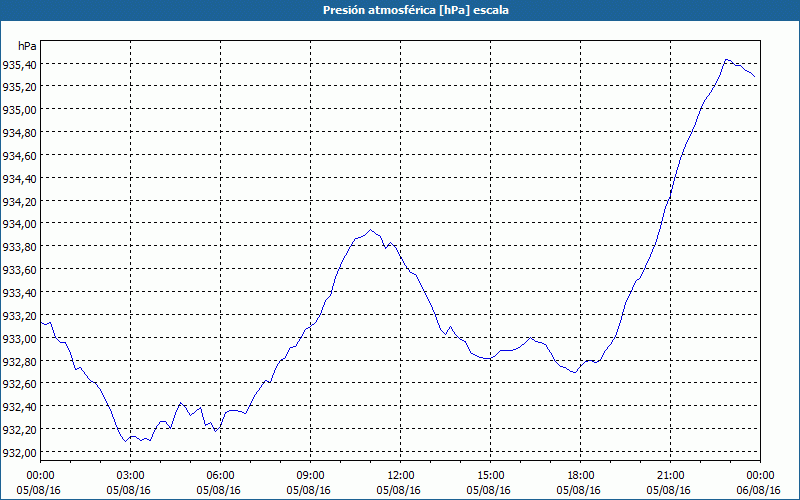This screenshot has width=800, height=500.
Task: Click the curve's lowest point near 03:00
Action: [125, 441]
